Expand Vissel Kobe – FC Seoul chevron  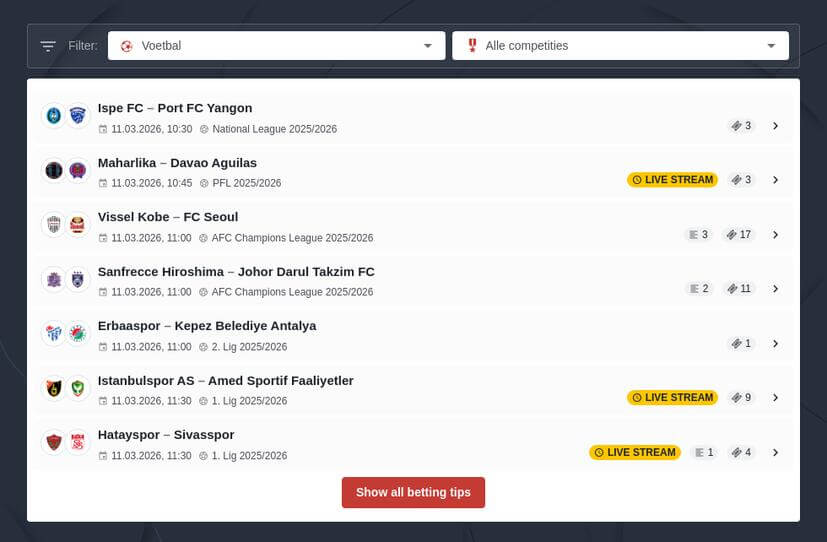[x=775, y=235]
